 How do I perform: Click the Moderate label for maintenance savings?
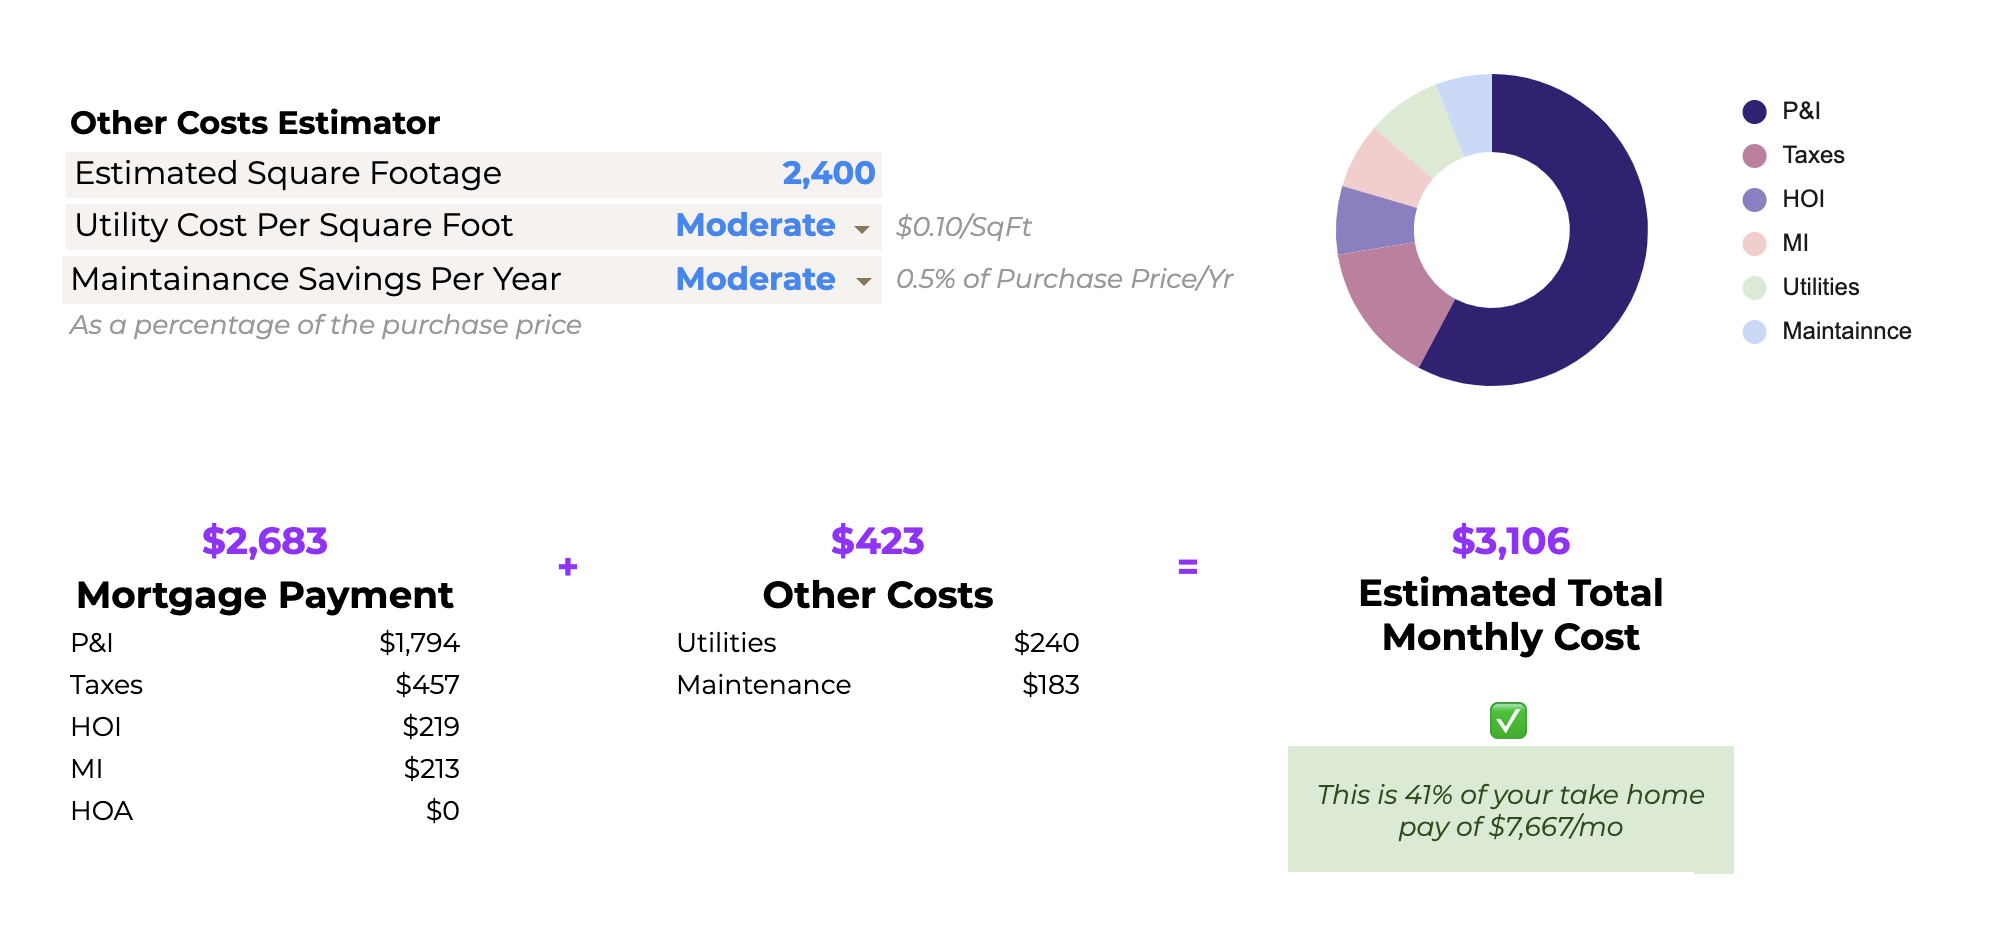click(757, 280)
